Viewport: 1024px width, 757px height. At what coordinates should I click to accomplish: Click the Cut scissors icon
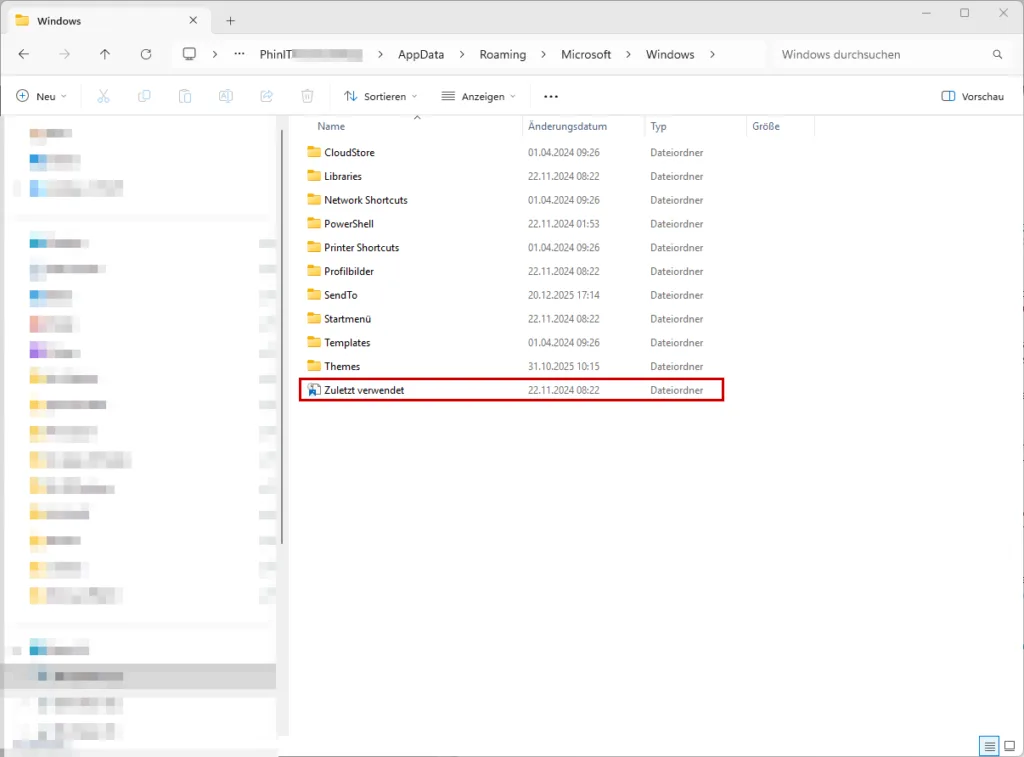pyautogui.click(x=103, y=96)
